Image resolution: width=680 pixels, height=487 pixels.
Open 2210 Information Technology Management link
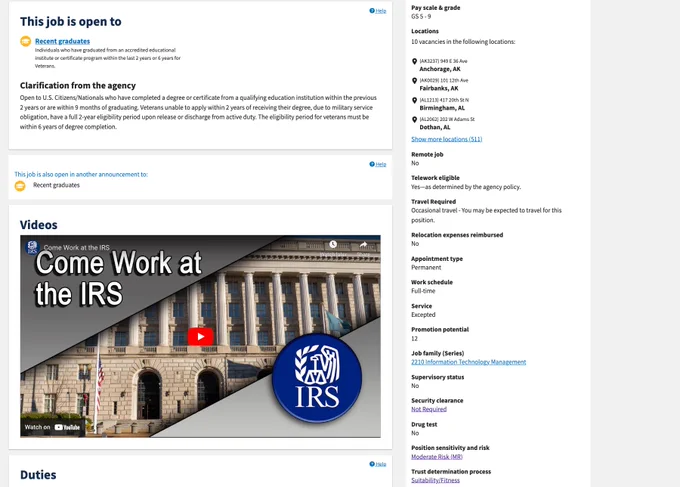coord(468,362)
